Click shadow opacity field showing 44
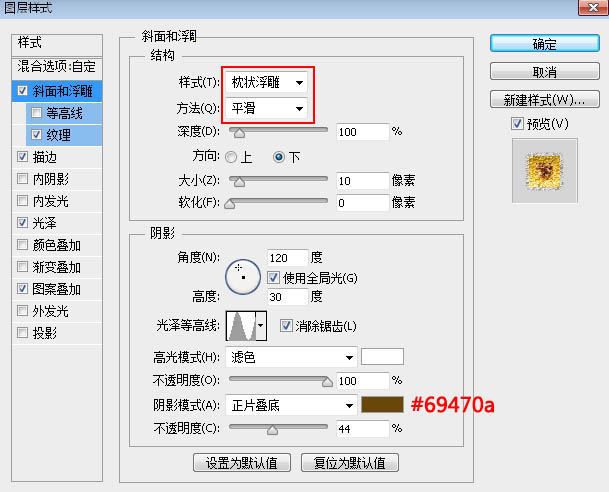The width and height of the screenshot is (609, 492). pyautogui.click(x=362, y=429)
